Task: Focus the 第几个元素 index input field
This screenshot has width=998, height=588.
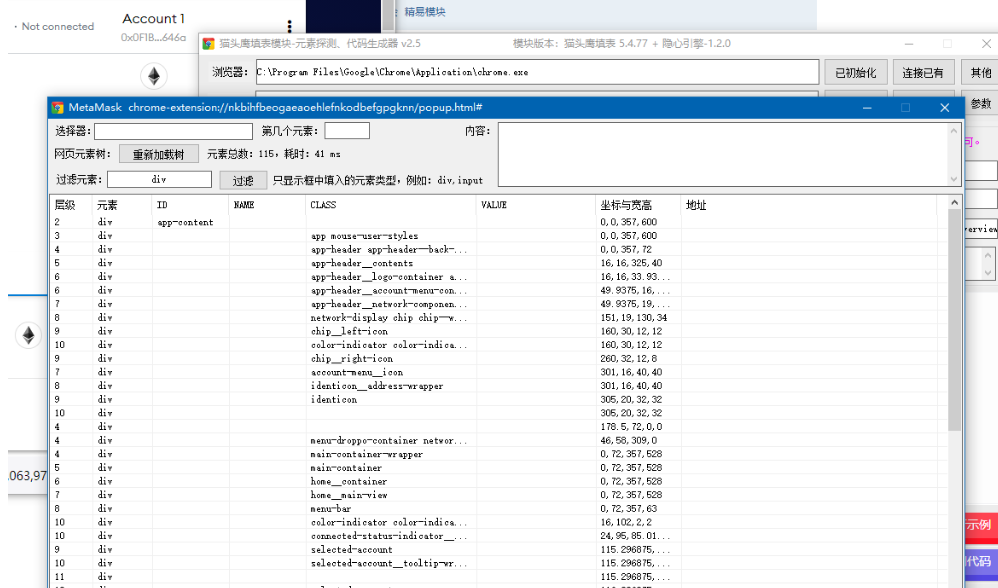Action: [347, 131]
